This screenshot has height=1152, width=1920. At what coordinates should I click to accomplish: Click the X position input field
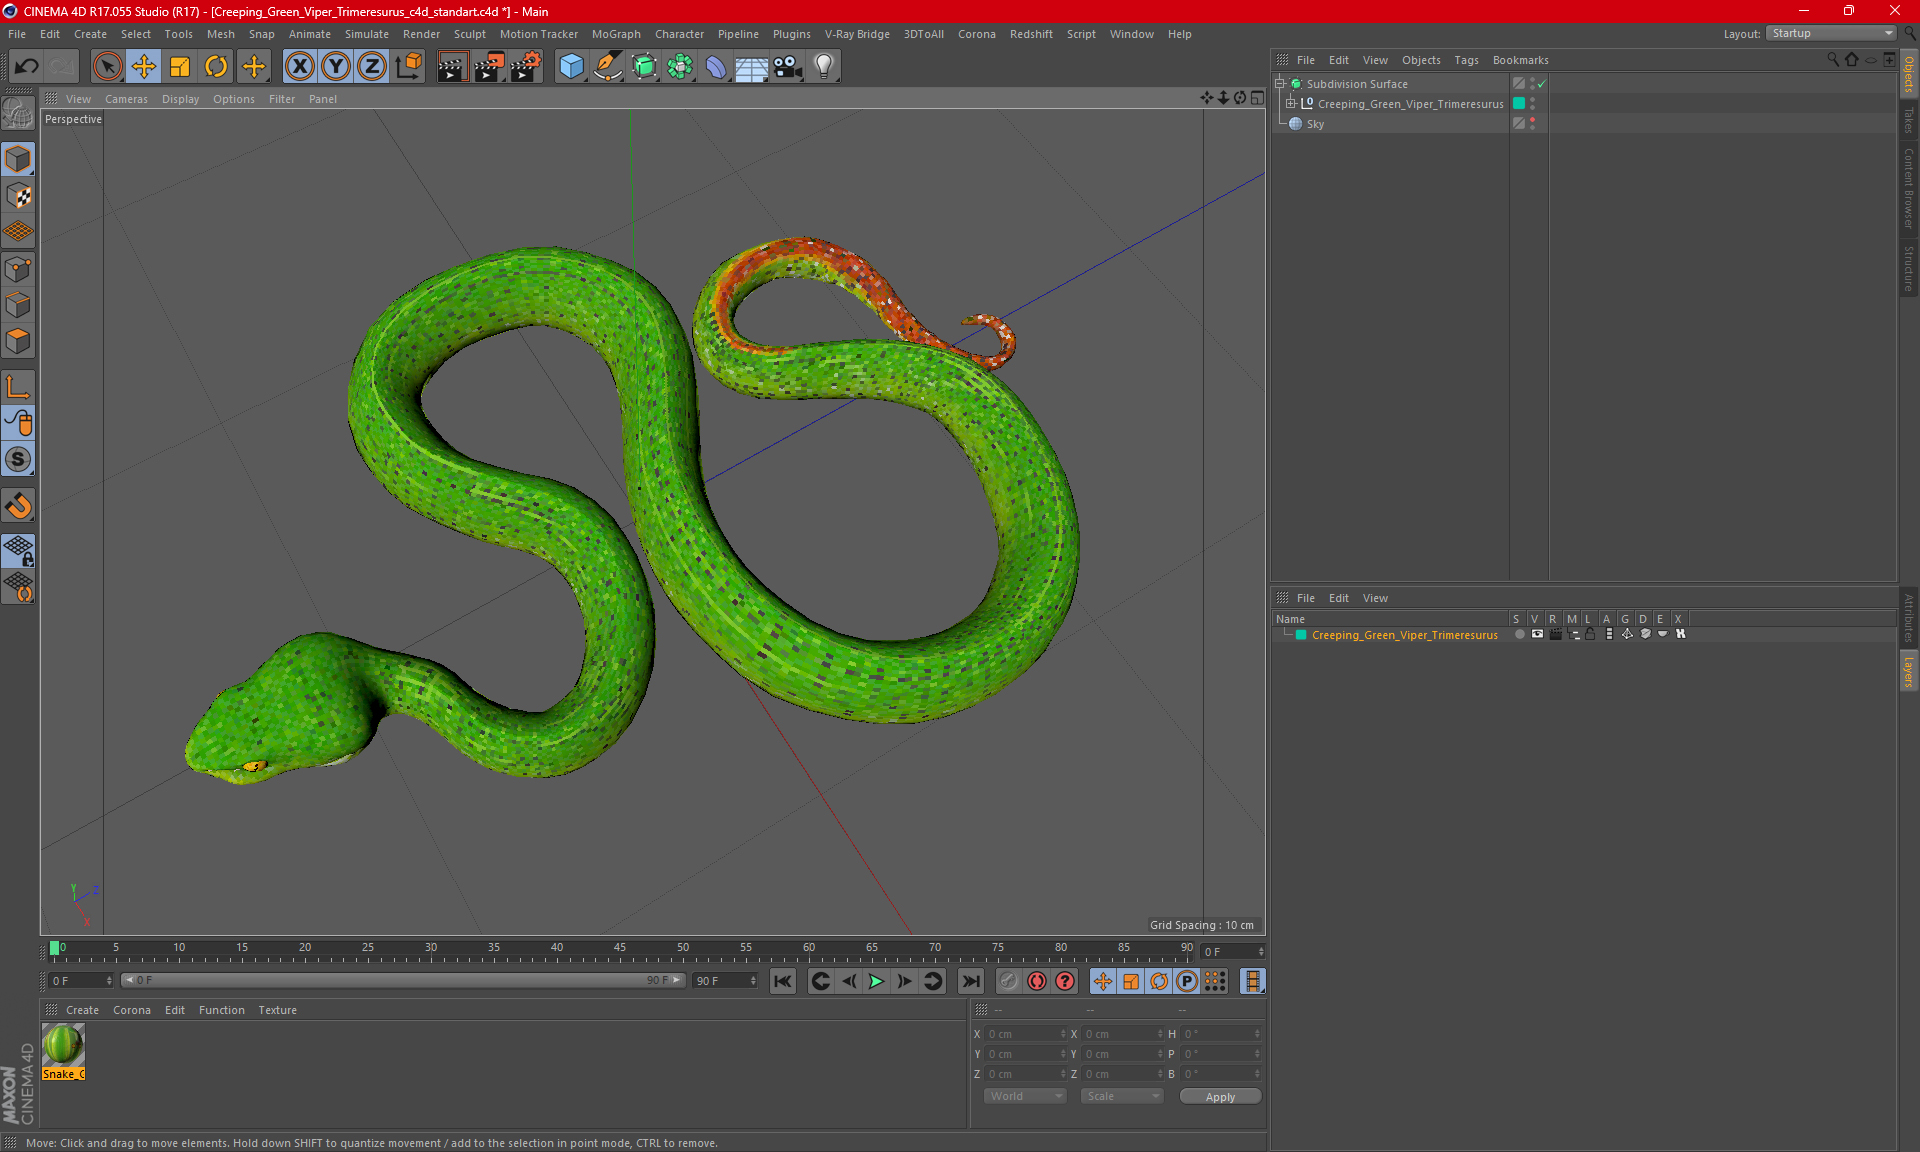1026,1034
